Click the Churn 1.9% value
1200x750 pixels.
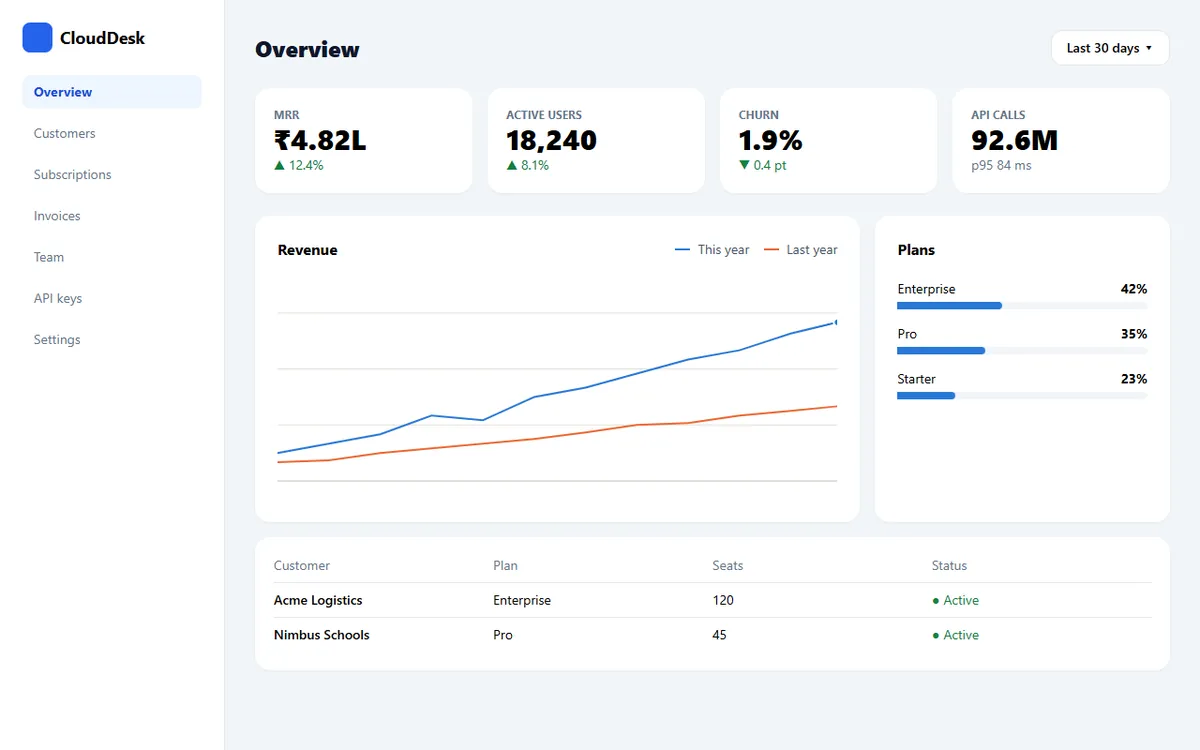(770, 140)
